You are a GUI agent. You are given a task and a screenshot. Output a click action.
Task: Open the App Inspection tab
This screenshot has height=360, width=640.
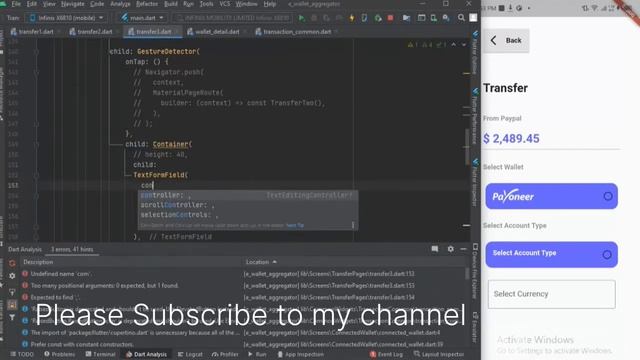300,354
